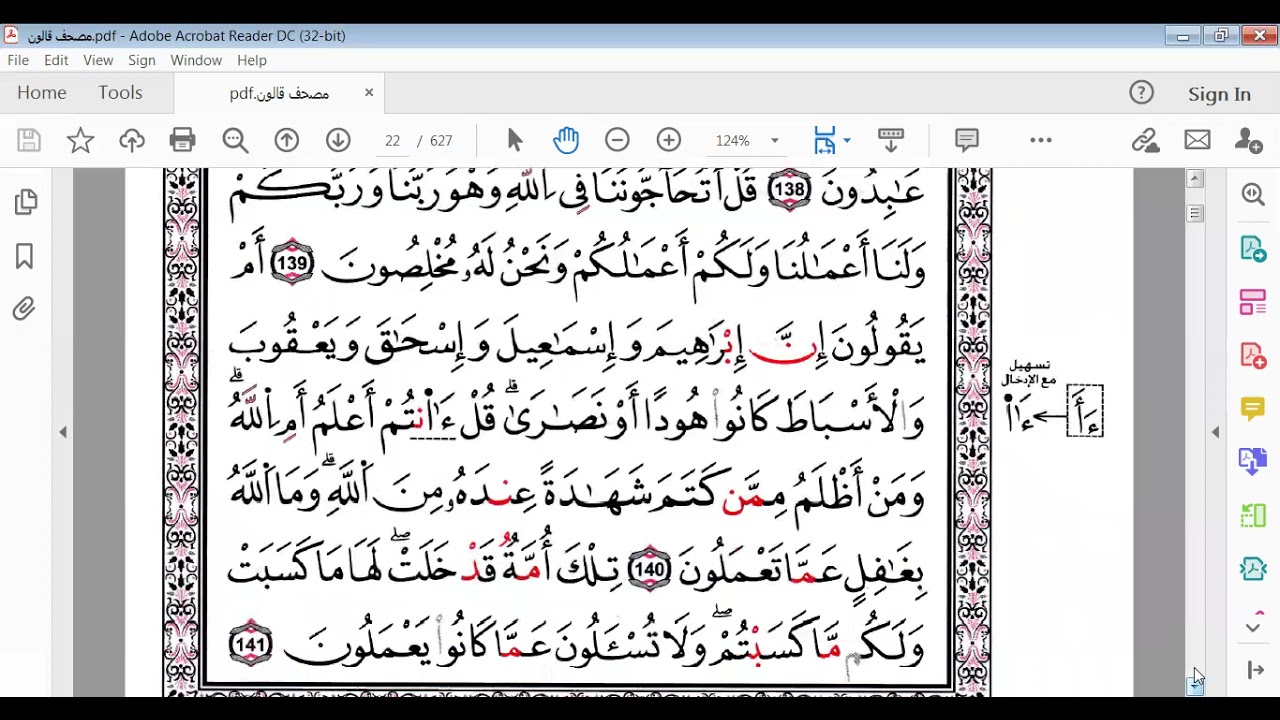
Task: Open the Help menu
Action: (x=252, y=60)
